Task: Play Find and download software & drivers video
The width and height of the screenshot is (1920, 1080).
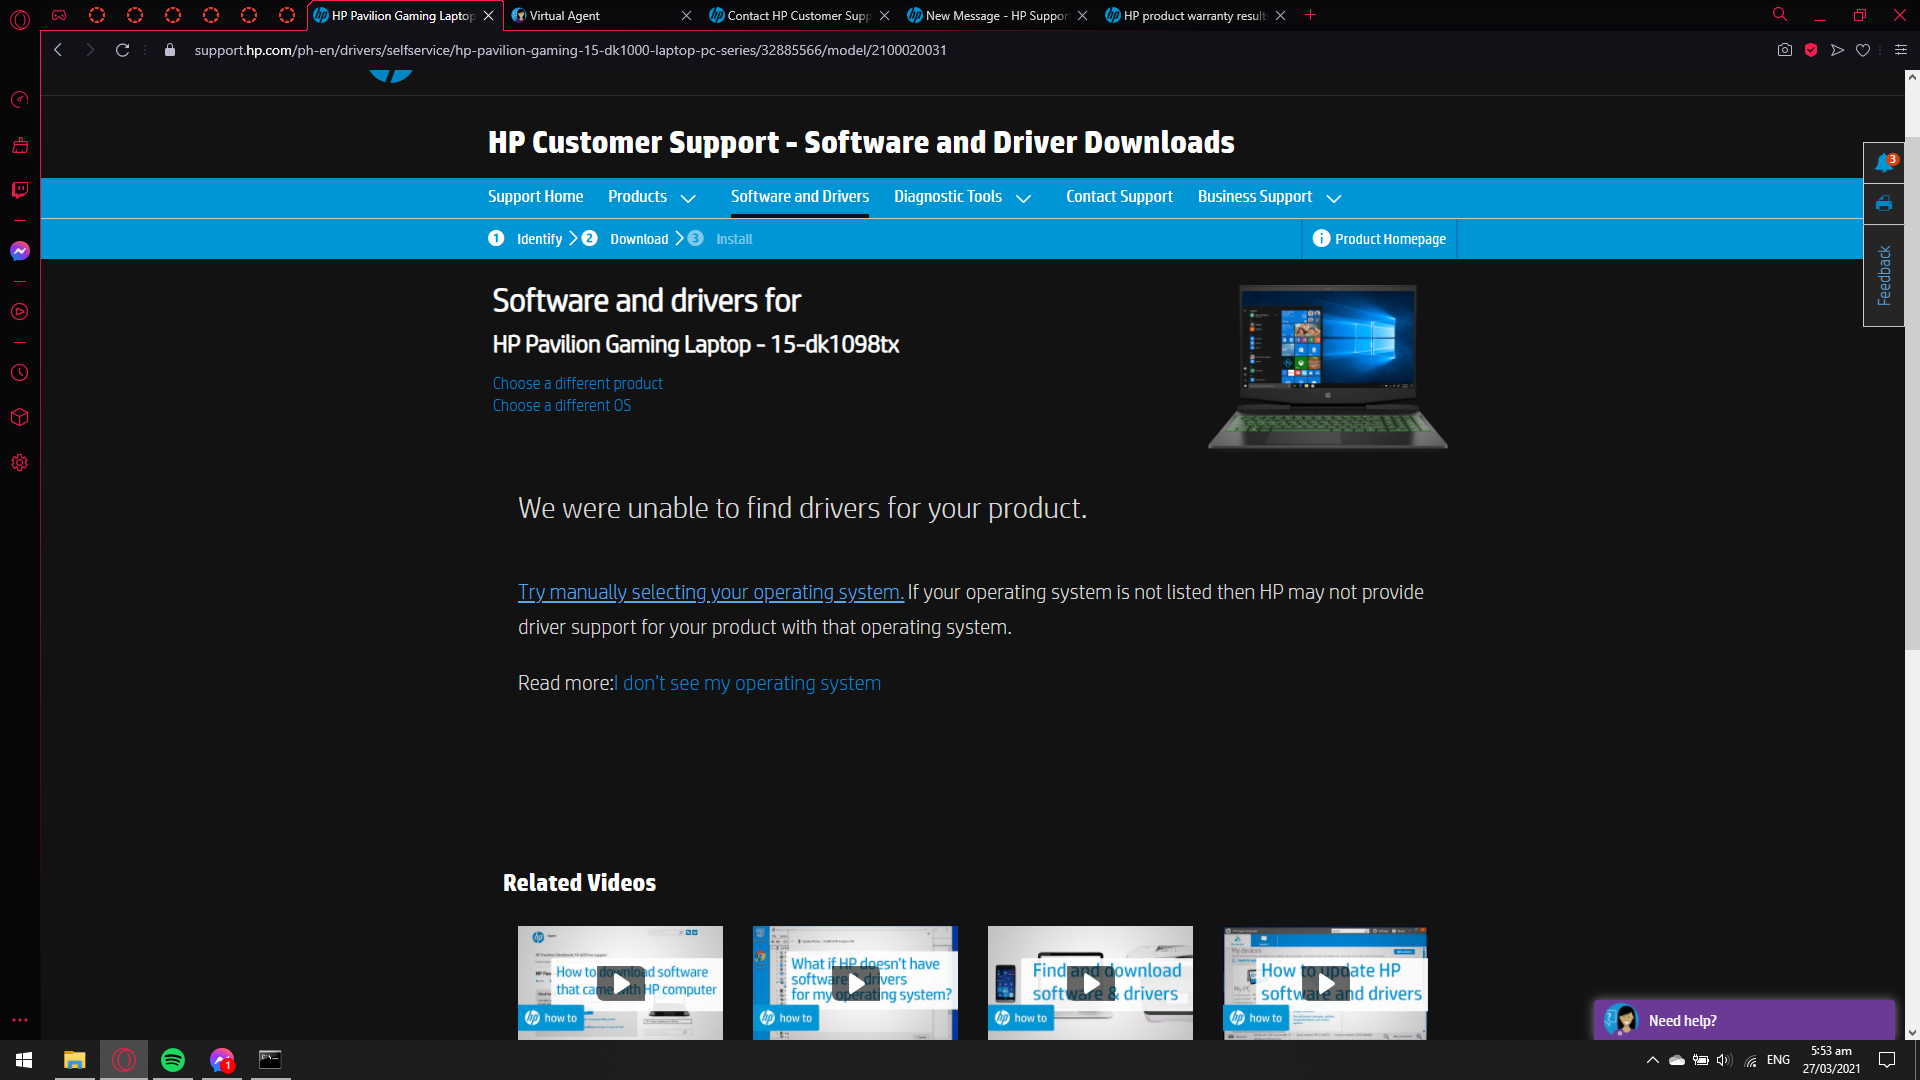Action: [x=1090, y=983]
